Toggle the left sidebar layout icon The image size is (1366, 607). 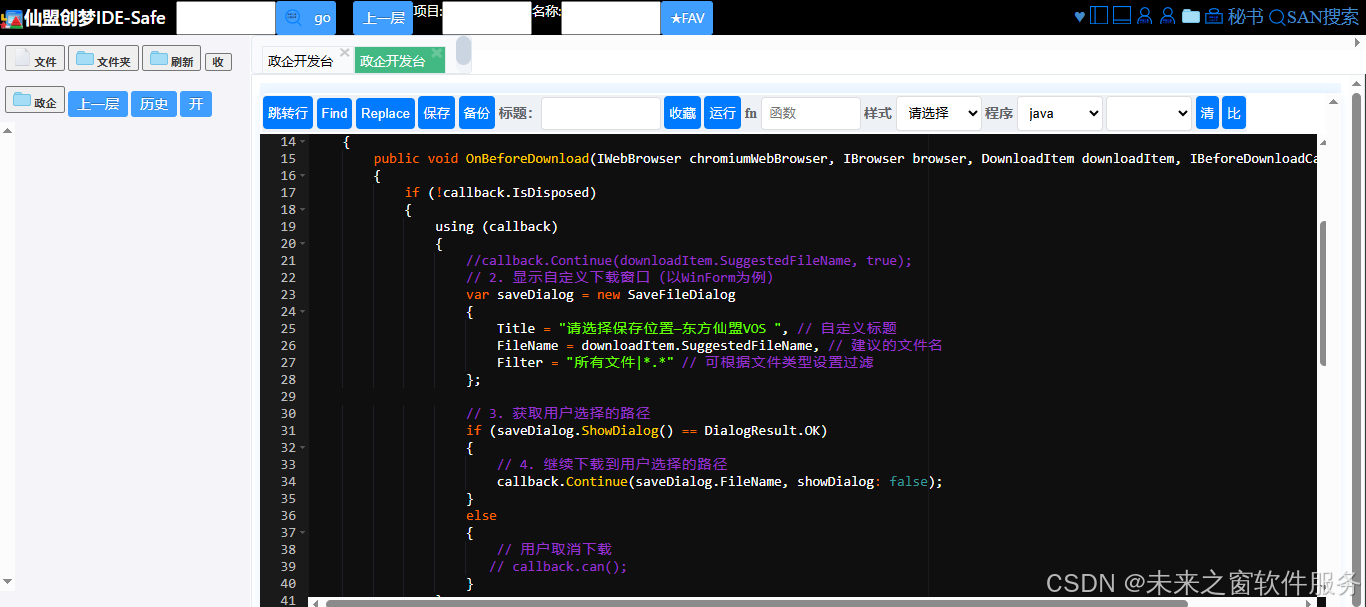[1099, 16]
